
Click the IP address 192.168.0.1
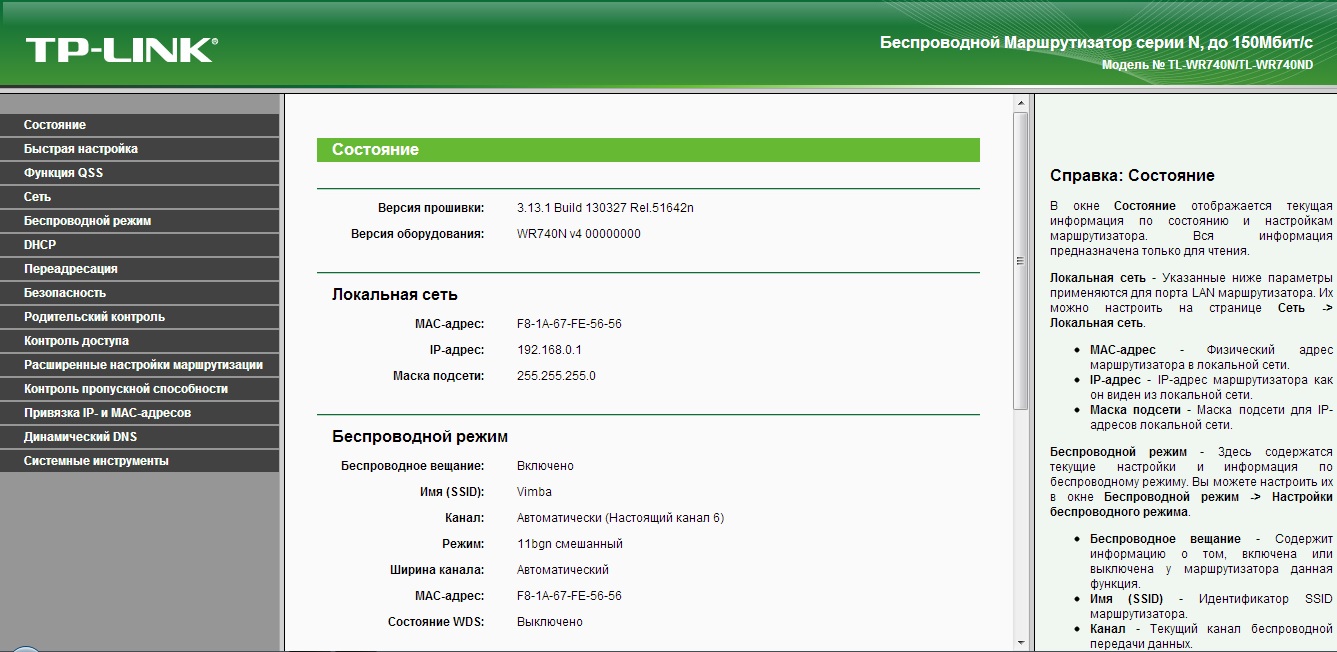pyautogui.click(x=549, y=350)
